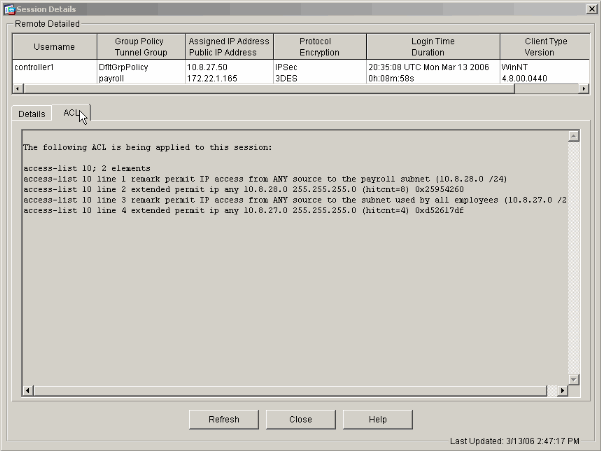Click ACL line 4 permit ip any 10.8.27.0
601x451 pixels.
coord(244,210)
